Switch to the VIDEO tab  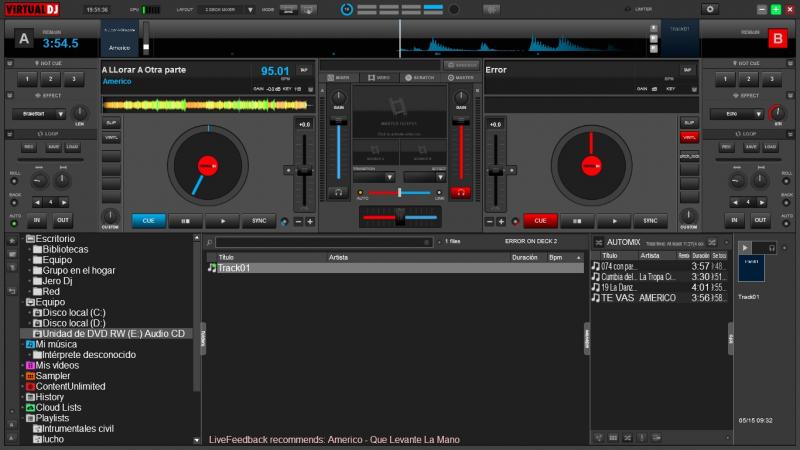click(379, 78)
